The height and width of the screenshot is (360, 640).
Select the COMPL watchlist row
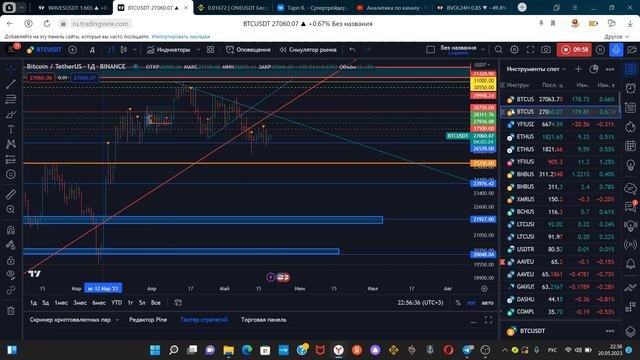click(x=561, y=312)
